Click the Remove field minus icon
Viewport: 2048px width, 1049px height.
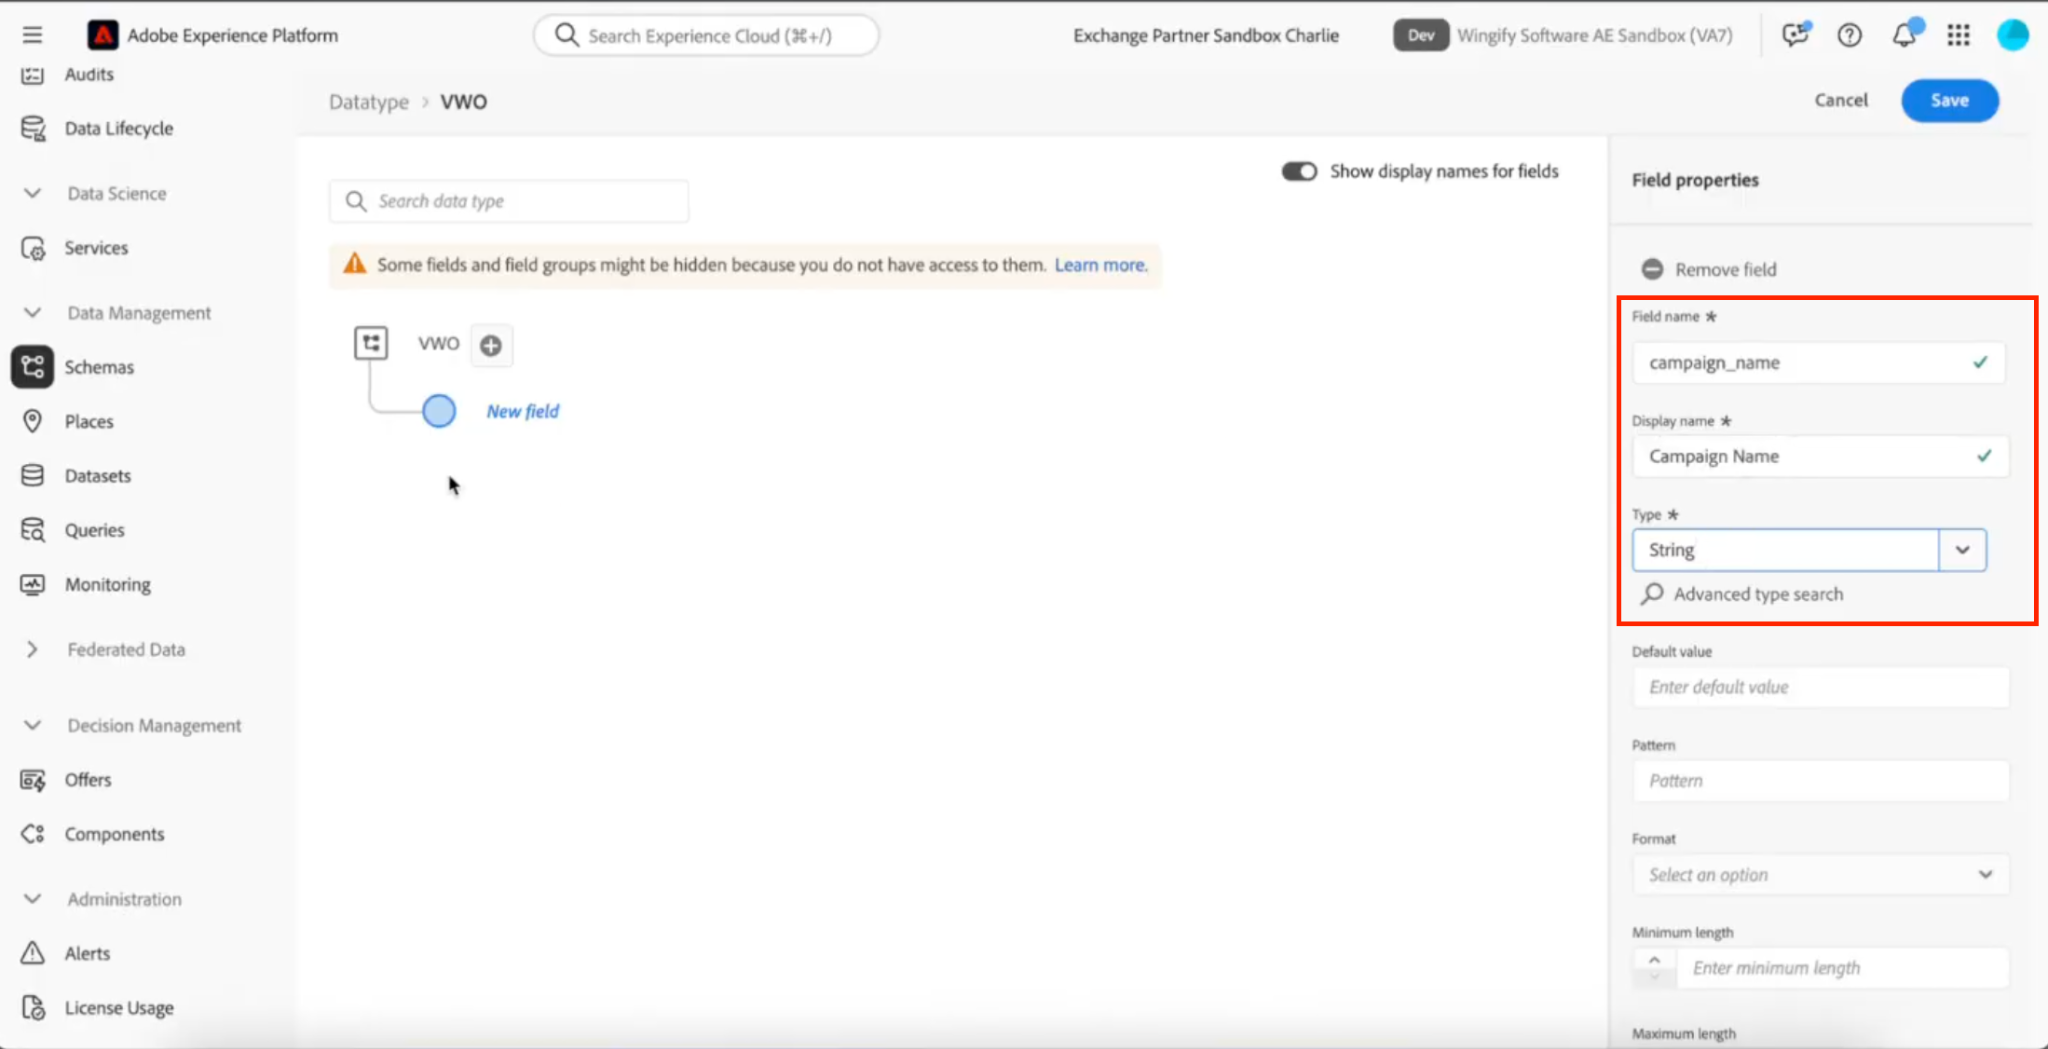(1652, 269)
